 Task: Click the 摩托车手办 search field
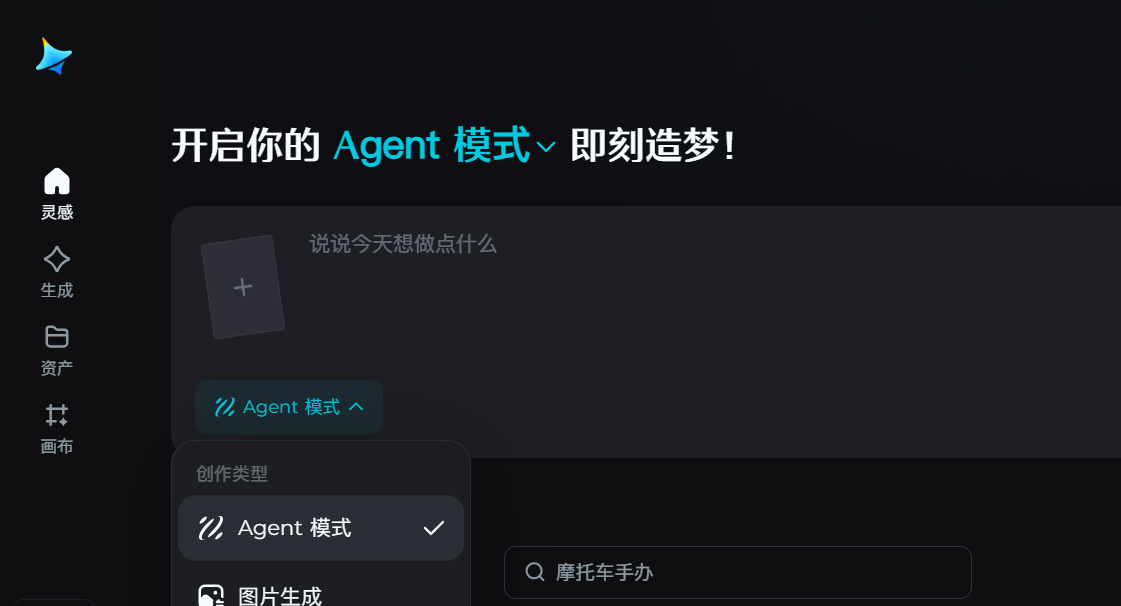(x=738, y=572)
